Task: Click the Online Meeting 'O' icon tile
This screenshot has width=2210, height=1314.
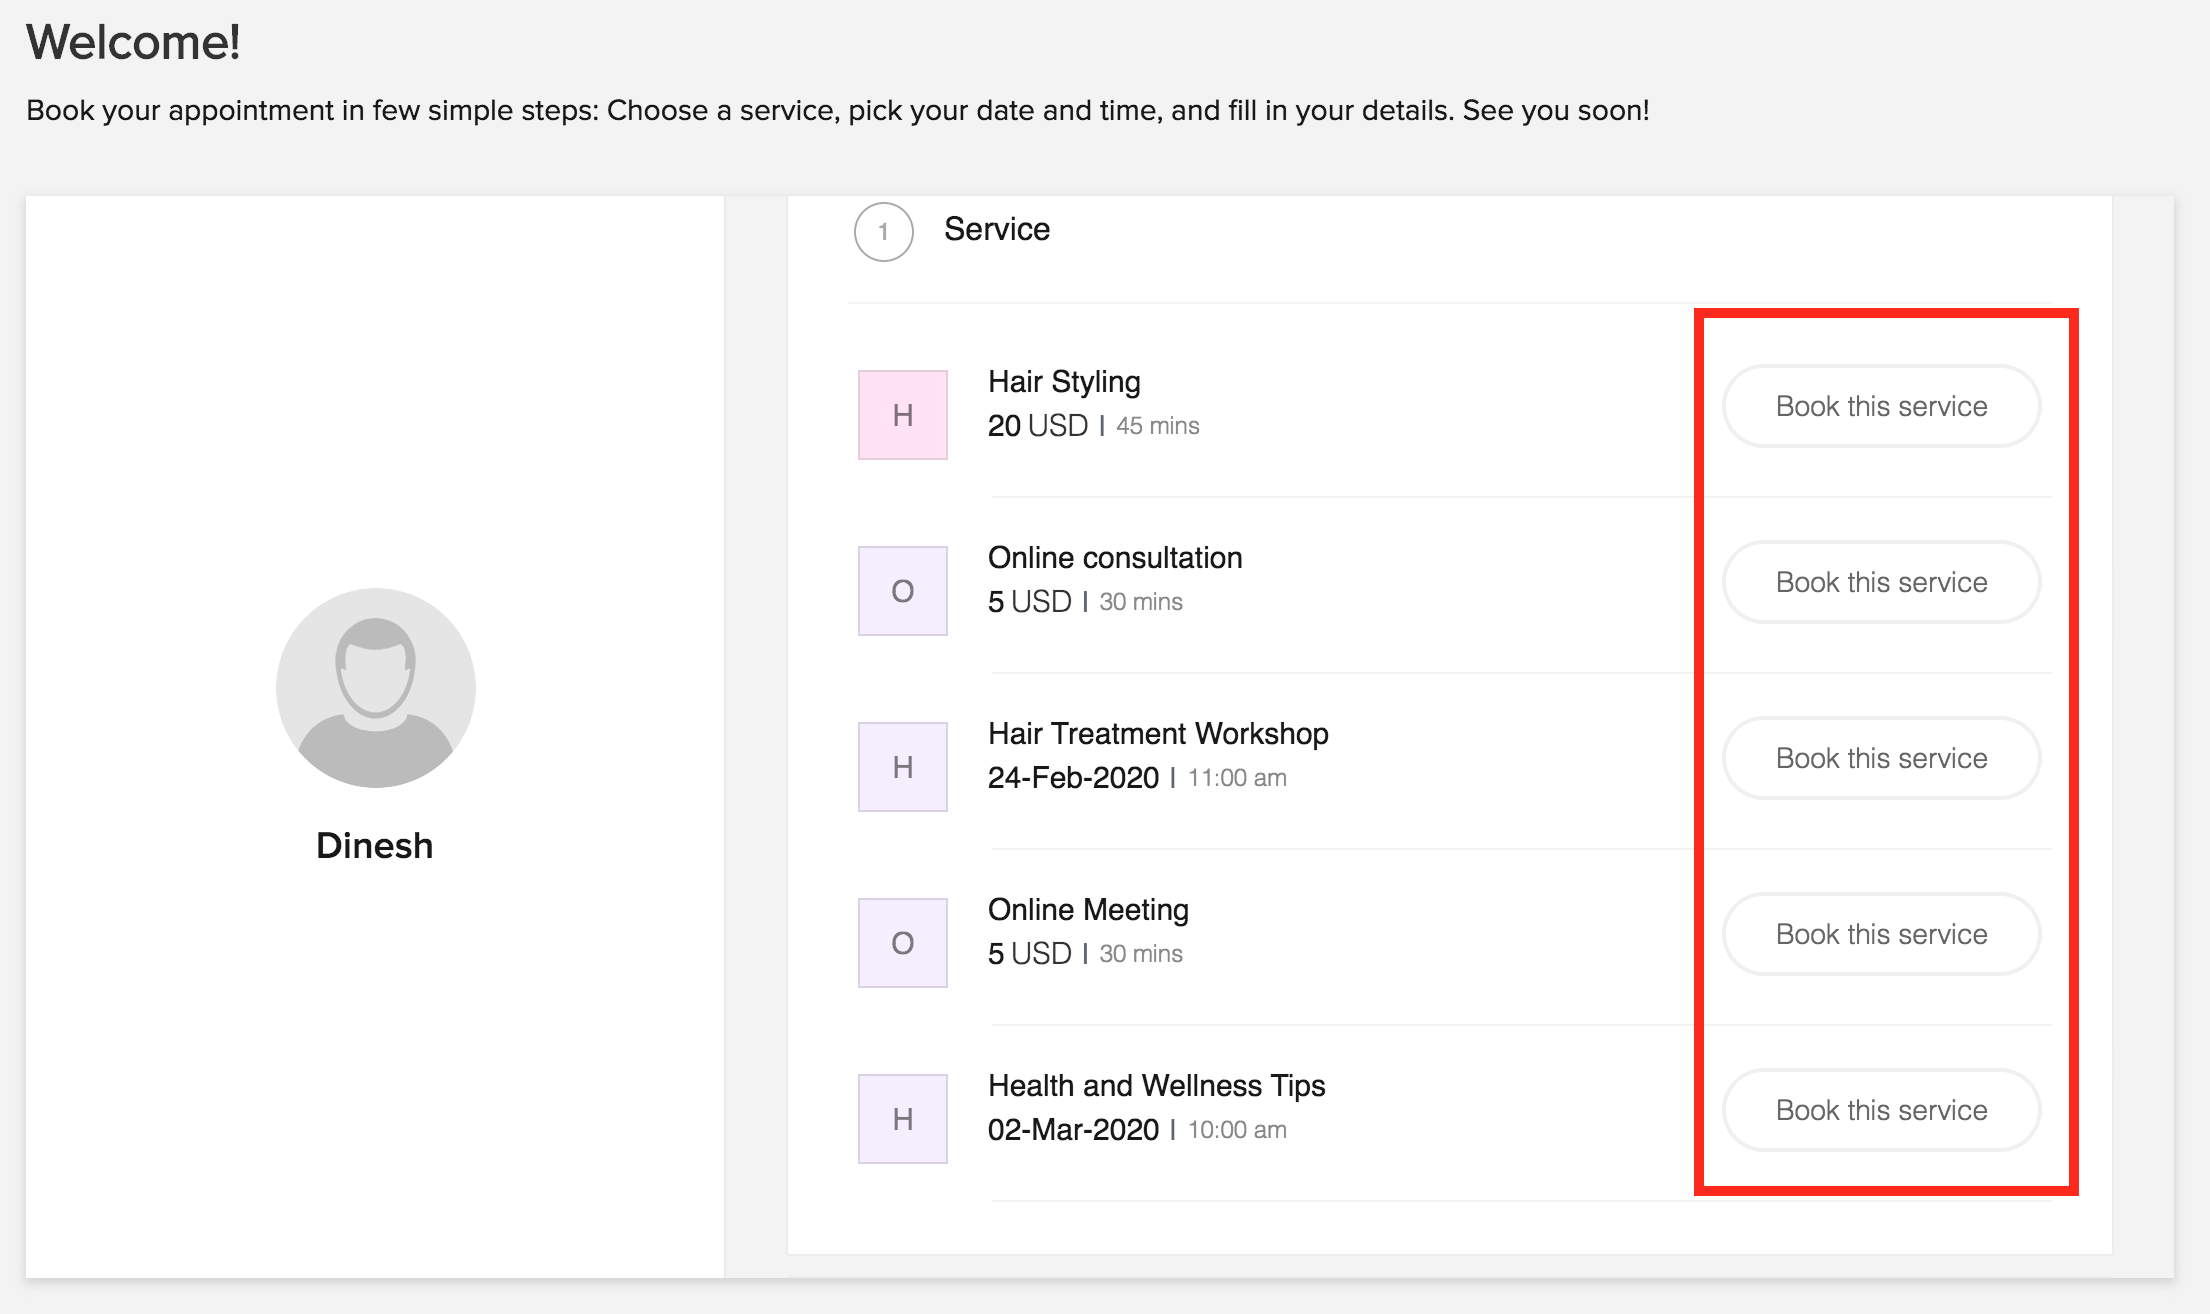Action: (902, 943)
